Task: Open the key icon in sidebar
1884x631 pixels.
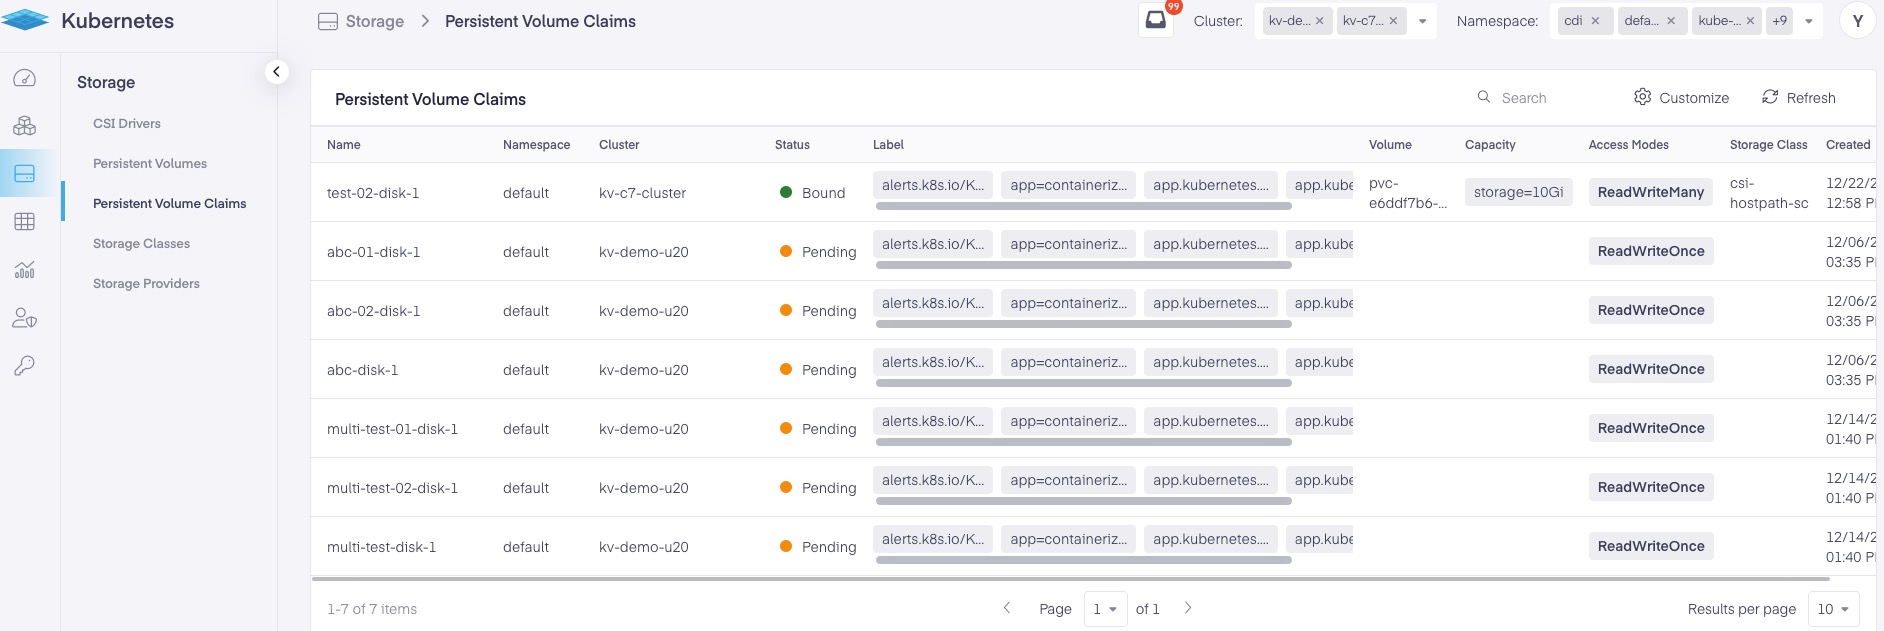Action: point(25,366)
